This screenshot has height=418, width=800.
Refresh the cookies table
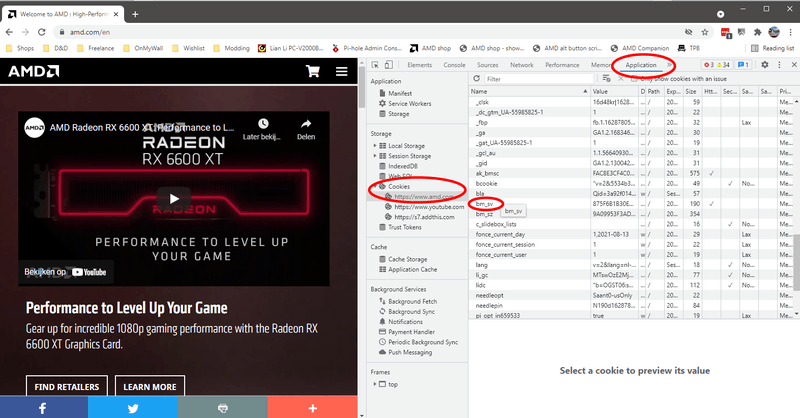(x=477, y=79)
